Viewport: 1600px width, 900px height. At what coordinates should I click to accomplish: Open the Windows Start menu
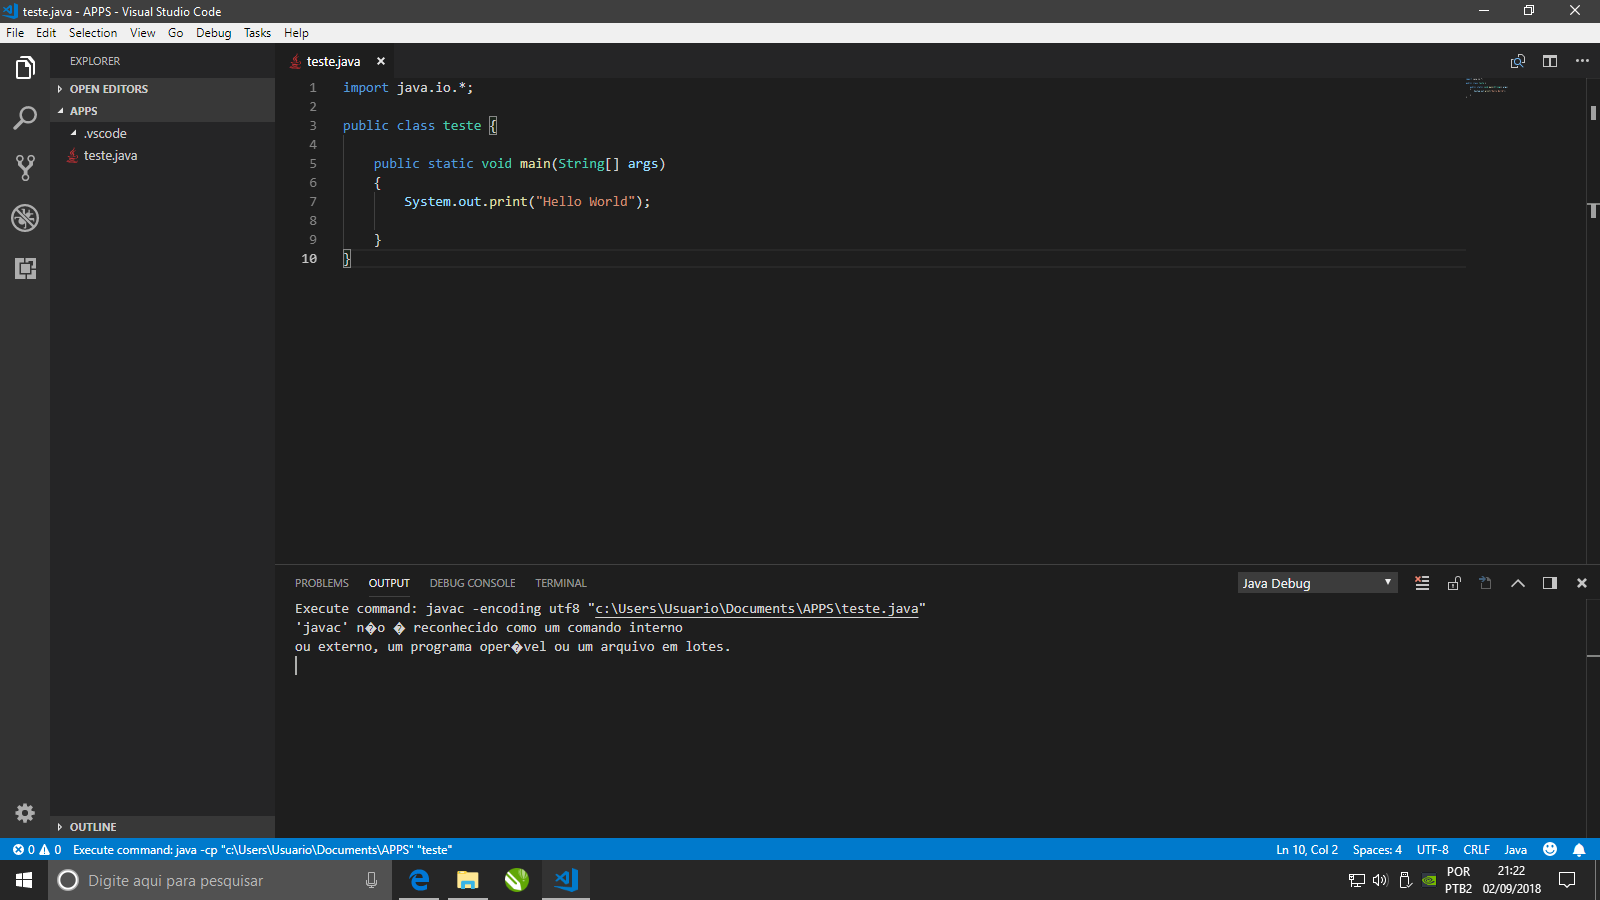click(24, 880)
